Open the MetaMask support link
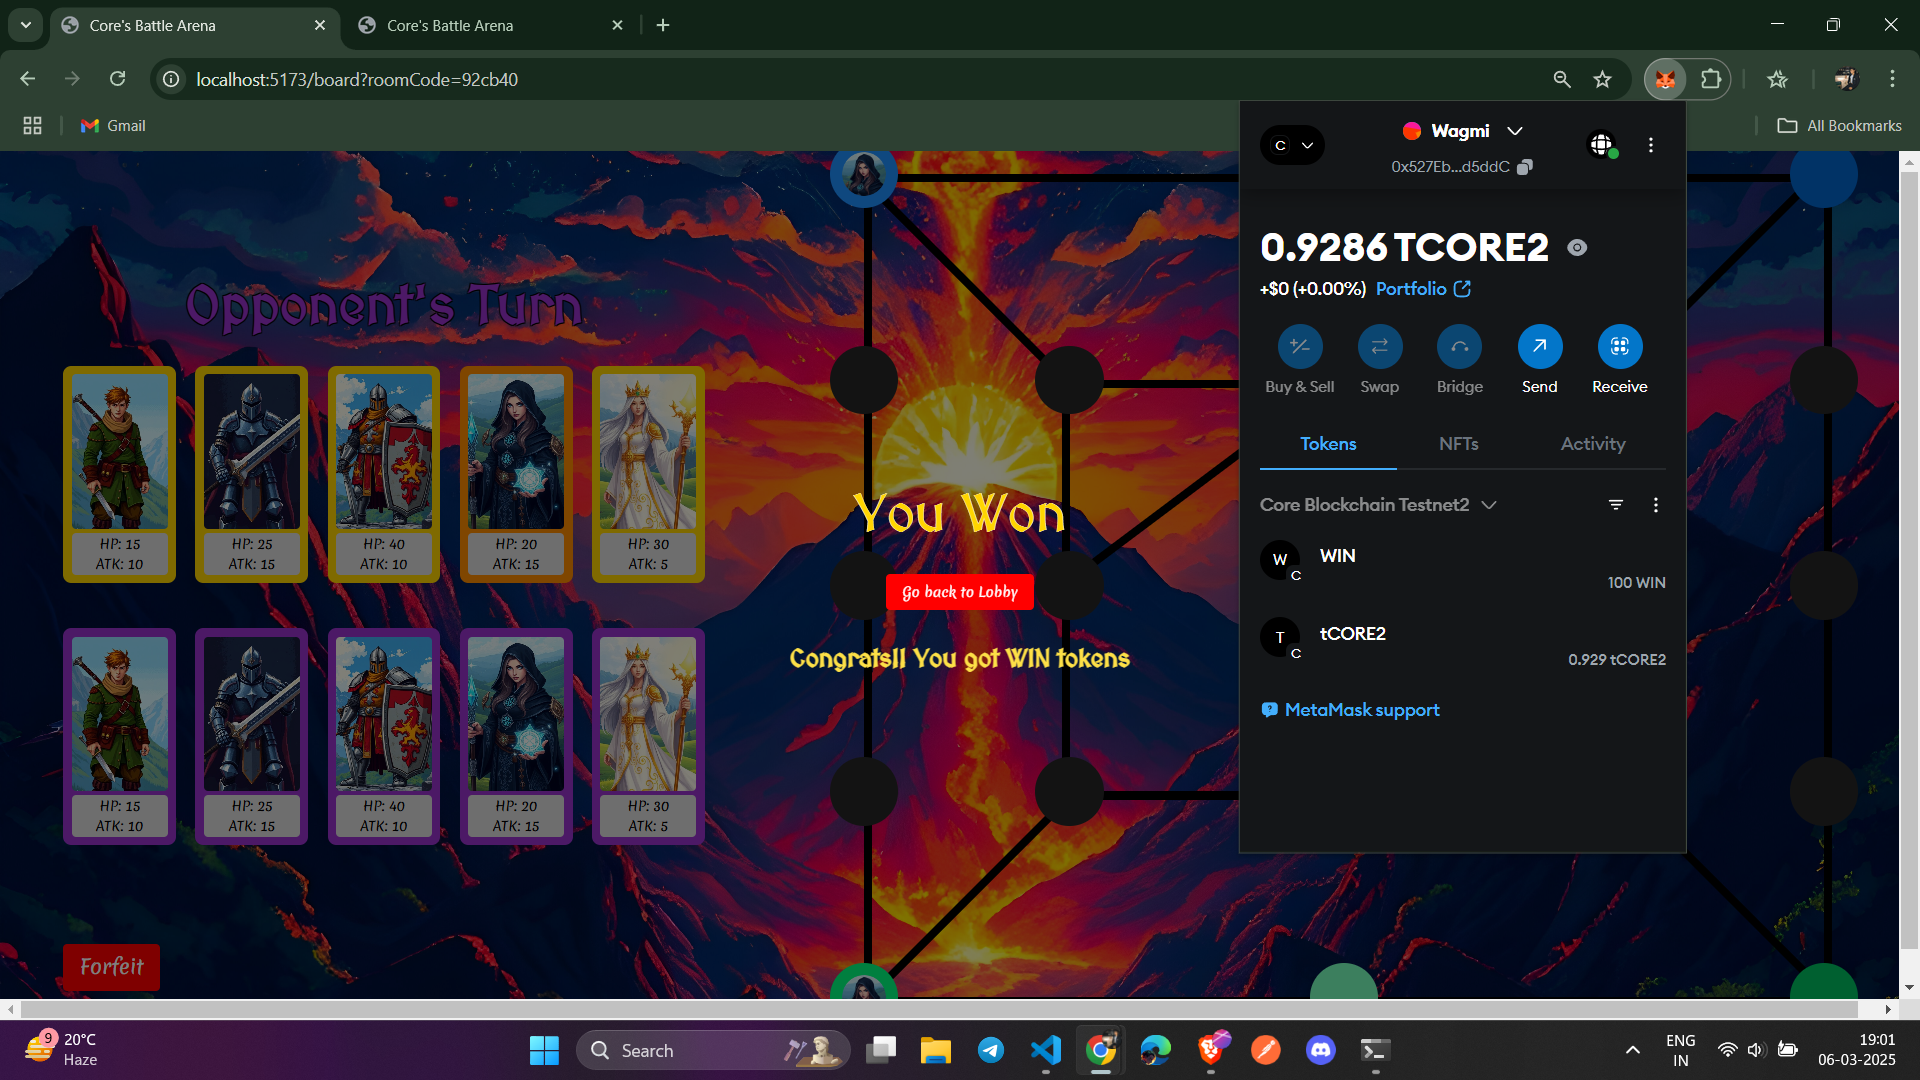This screenshot has height=1080, width=1920. tap(1351, 710)
